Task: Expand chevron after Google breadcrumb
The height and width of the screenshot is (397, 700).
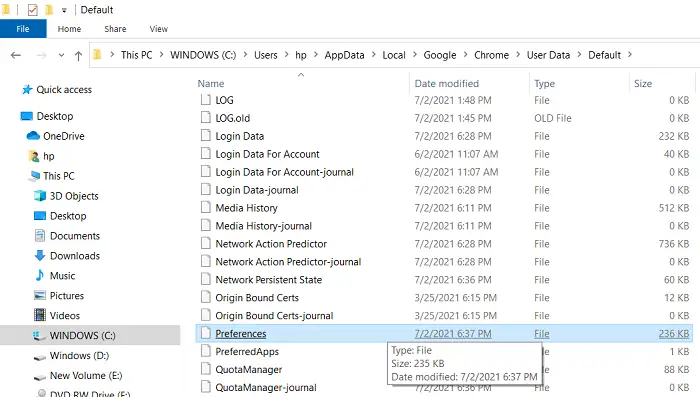Action: pyautogui.click(x=465, y=54)
